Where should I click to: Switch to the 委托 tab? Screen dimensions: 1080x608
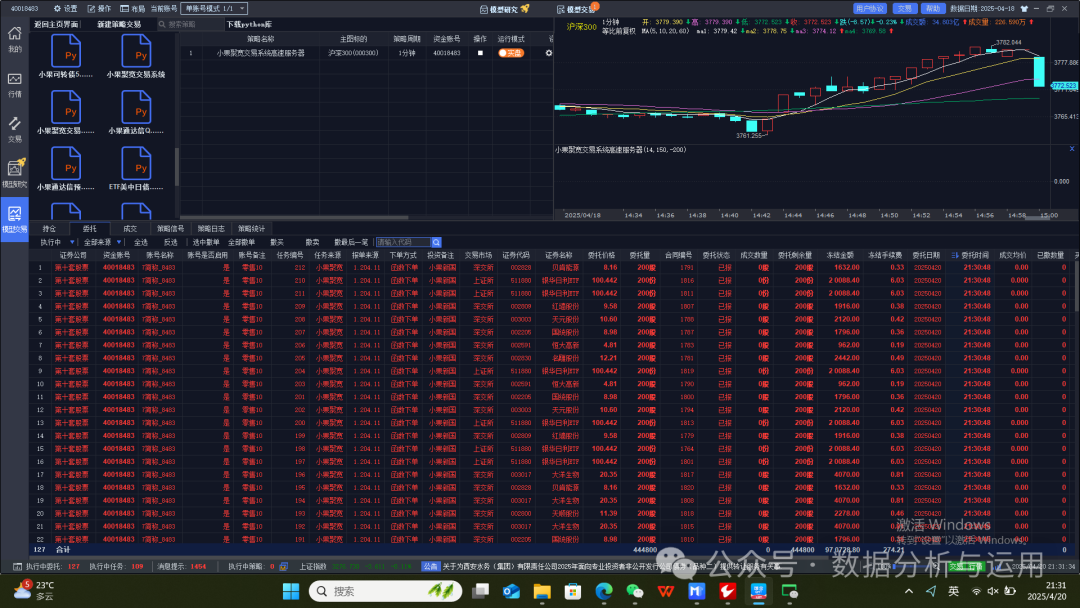tap(90, 229)
